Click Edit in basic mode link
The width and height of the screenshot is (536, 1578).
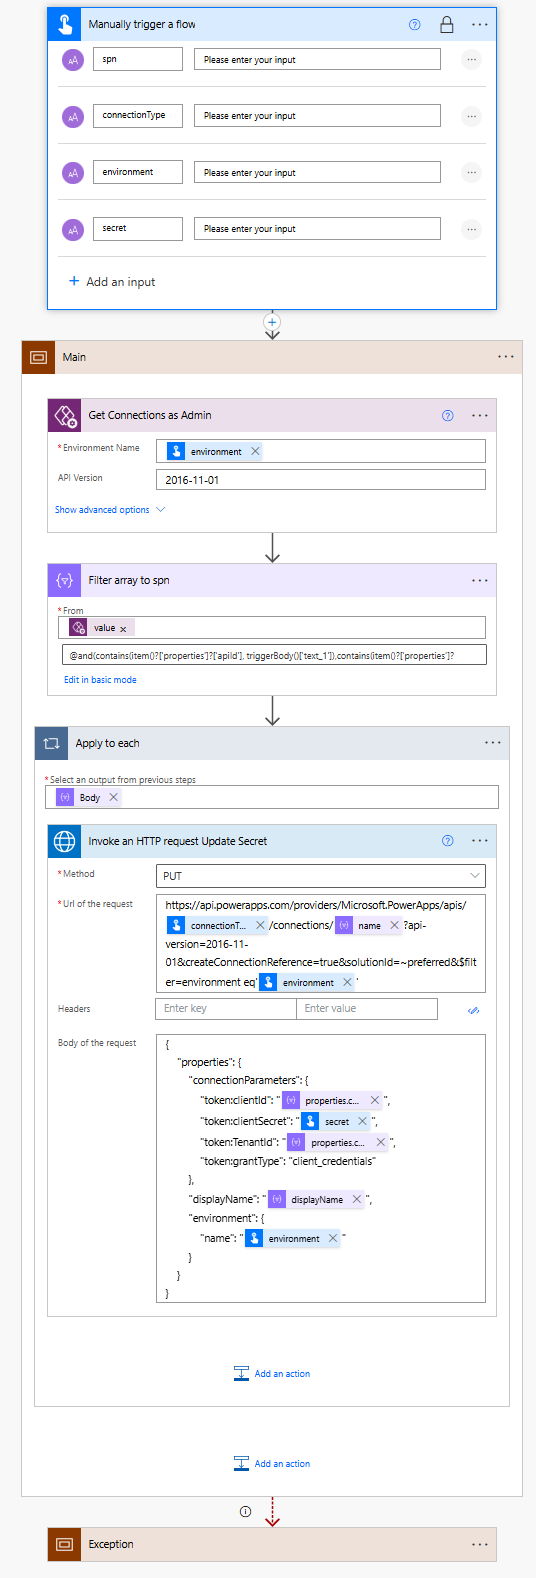pos(100,680)
